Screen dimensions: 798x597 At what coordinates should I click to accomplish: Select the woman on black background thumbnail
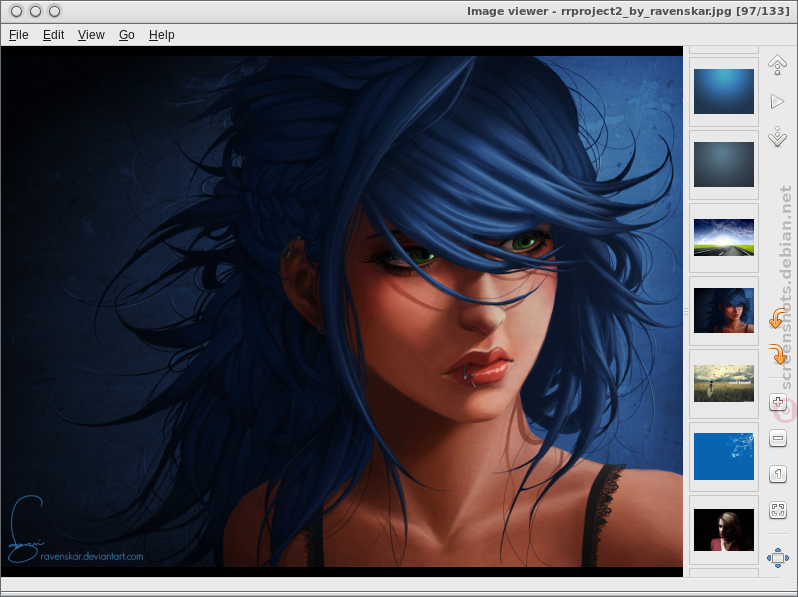724,530
